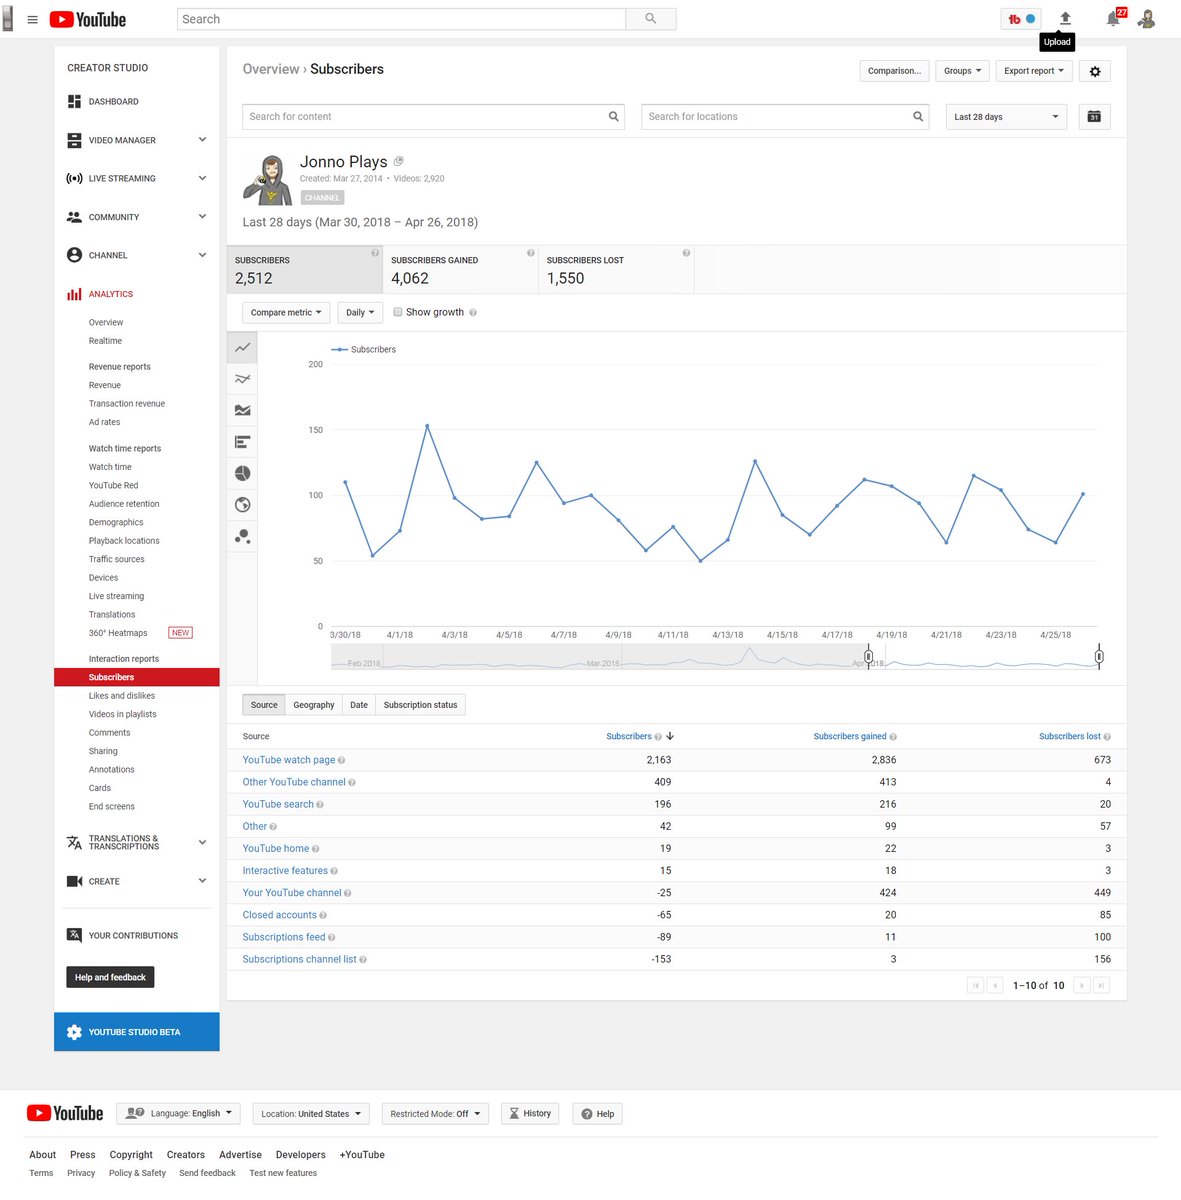Viewport: 1181px width, 1200px height.
Task: Open the Groups dropdown
Action: [963, 71]
